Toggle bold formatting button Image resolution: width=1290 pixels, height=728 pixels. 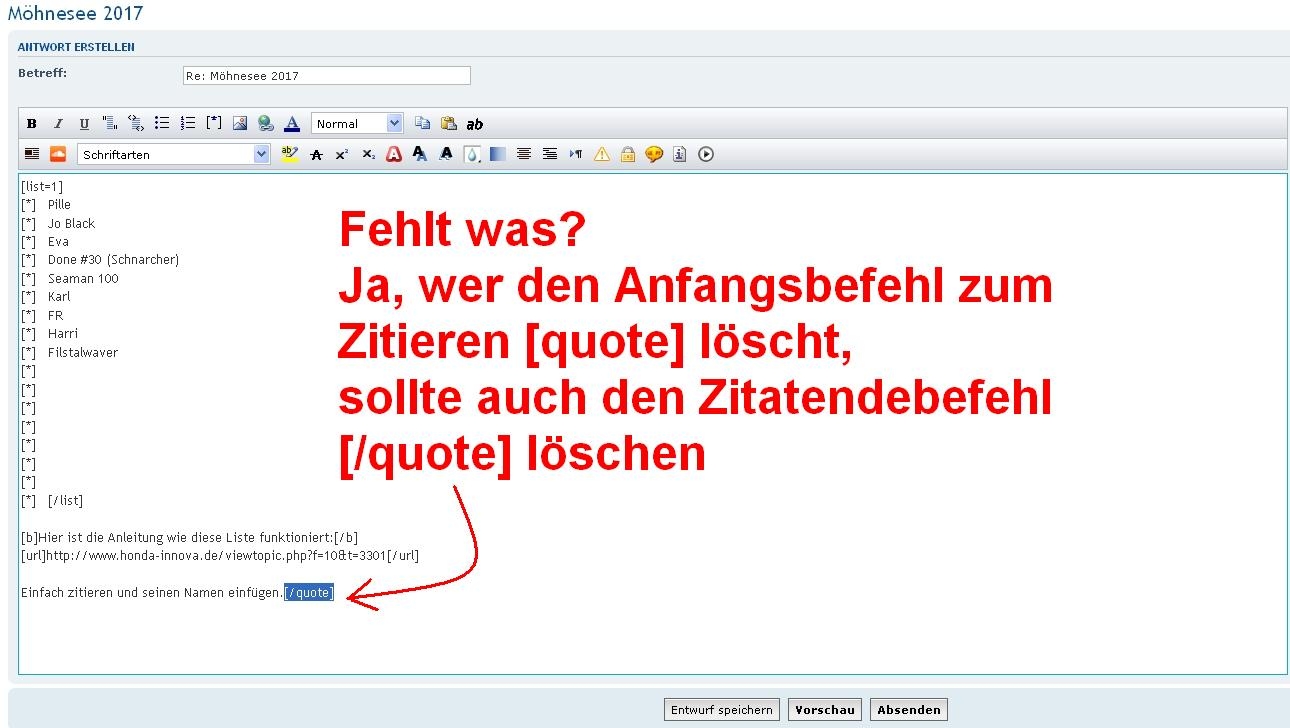32,124
